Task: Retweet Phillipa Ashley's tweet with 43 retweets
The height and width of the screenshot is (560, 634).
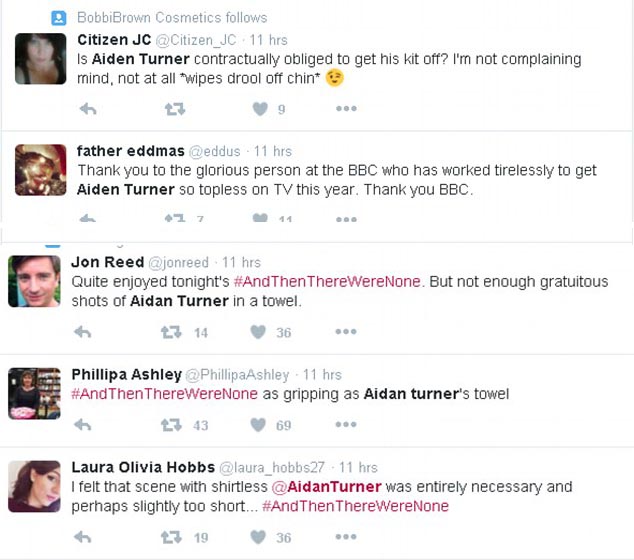Action: click(x=171, y=425)
